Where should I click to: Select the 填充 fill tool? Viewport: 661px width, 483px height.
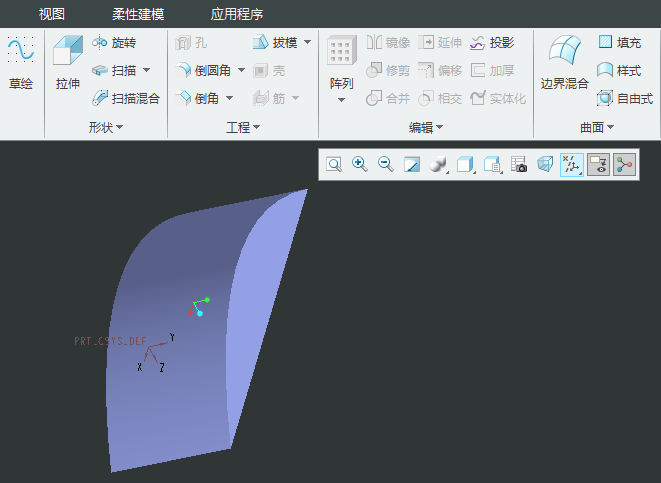pyautogui.click(x=619, y=43)
